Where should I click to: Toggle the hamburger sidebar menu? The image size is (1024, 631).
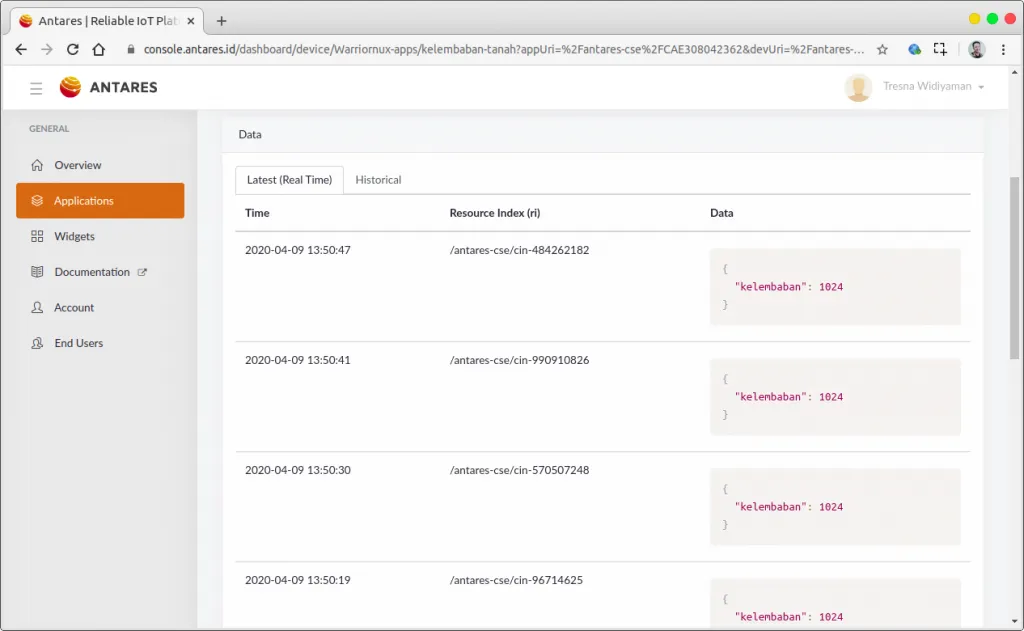[36, 88]
